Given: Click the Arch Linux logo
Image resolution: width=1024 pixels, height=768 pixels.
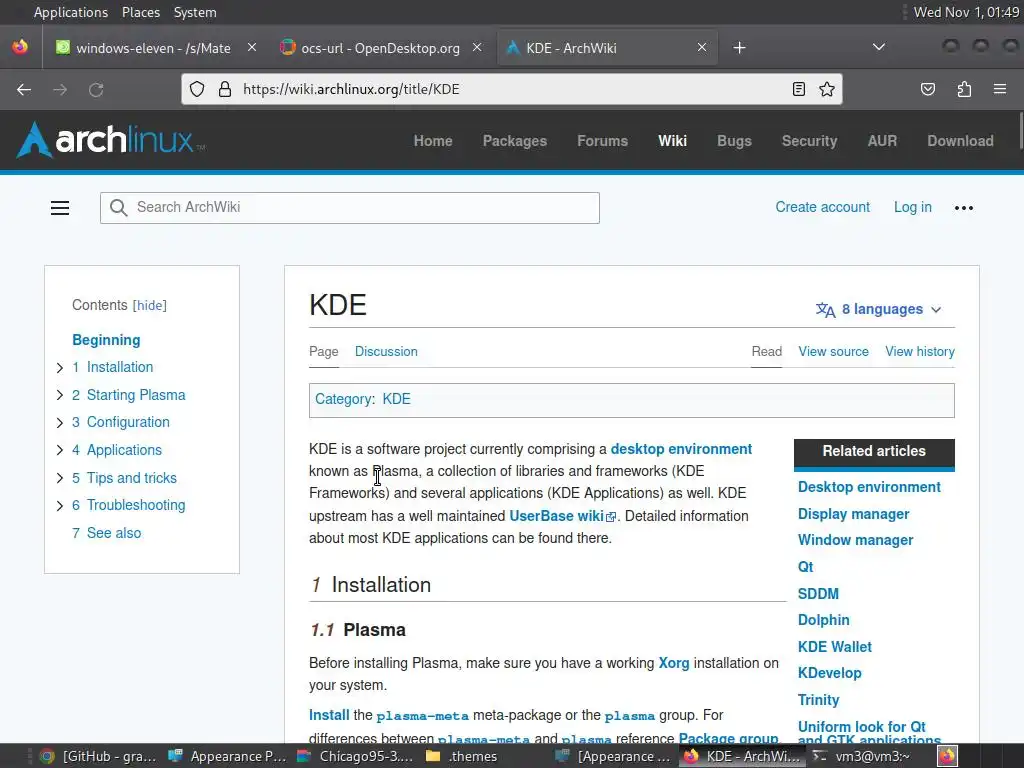Looking at the screenshot, I should [x=110, y=140].
